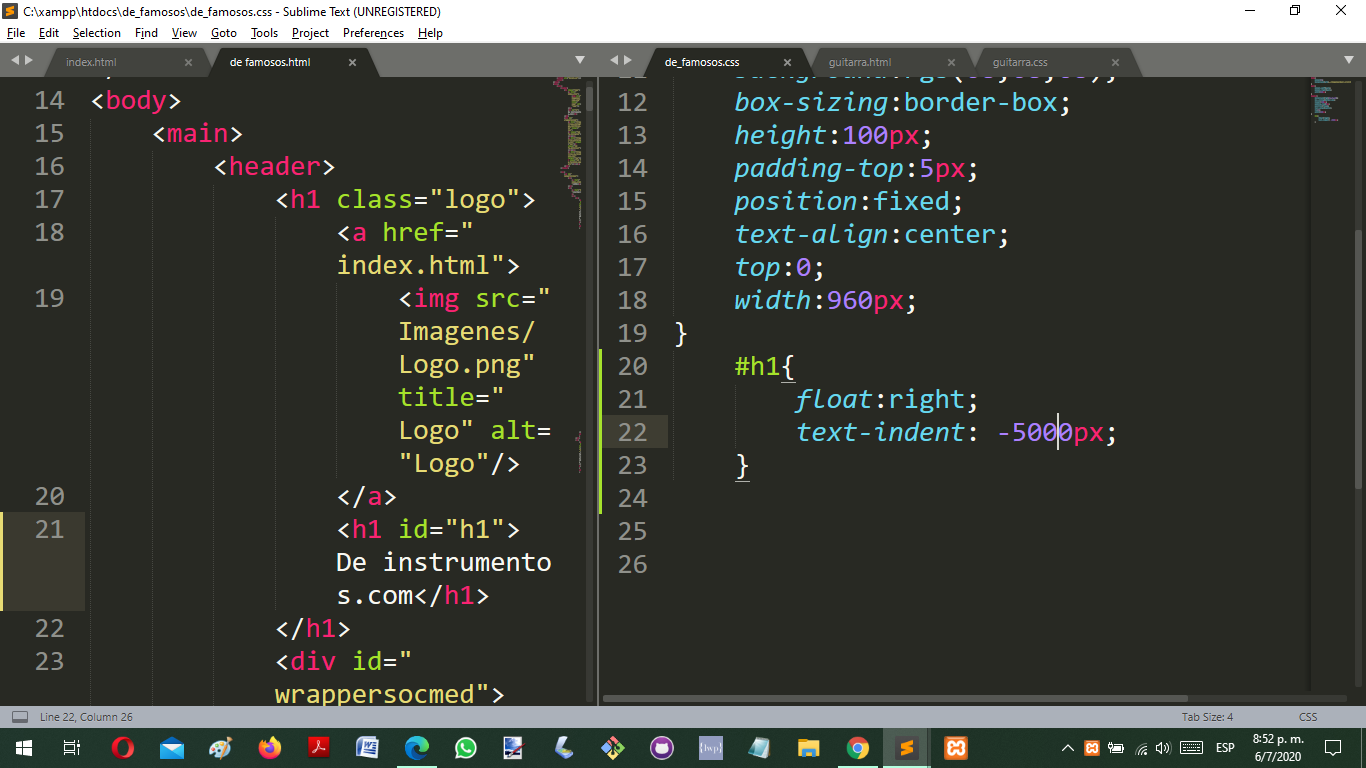Close the index.html tab

188,62
